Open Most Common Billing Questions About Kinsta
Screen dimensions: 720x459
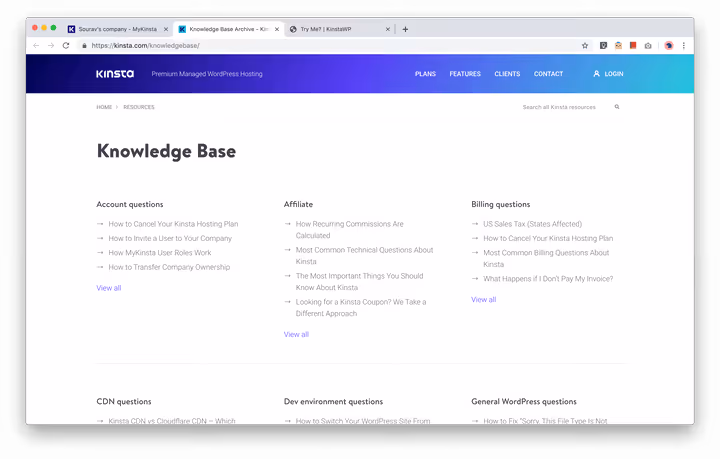(546, 258)
